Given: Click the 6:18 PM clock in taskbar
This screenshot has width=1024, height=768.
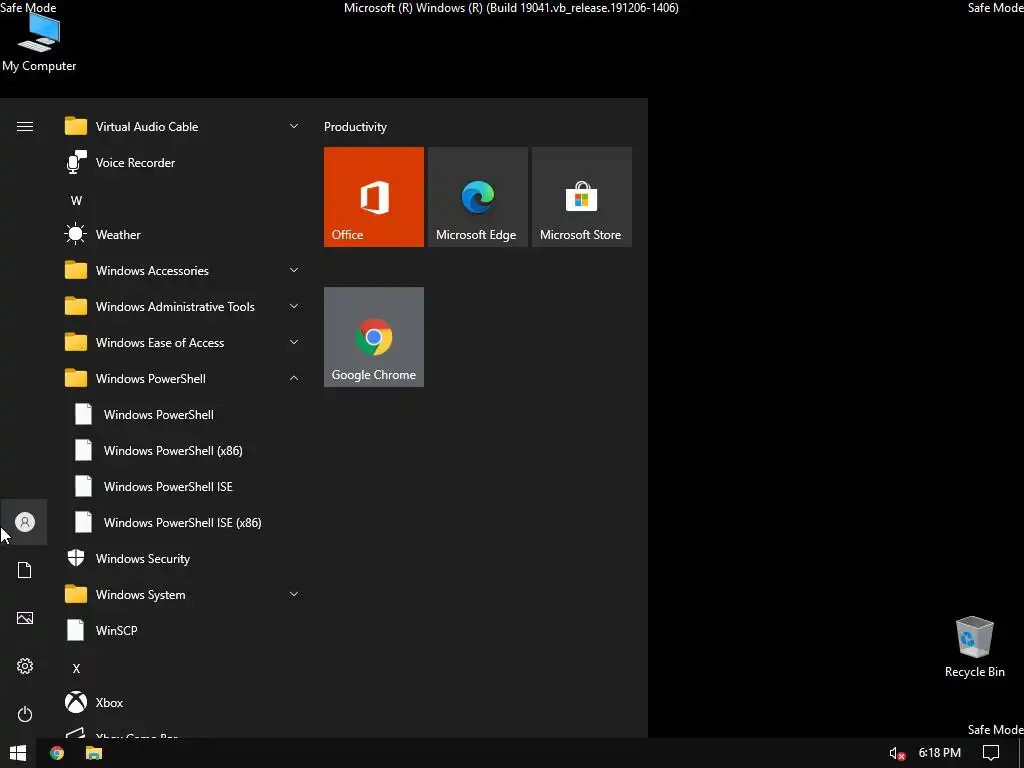Looking at the screenshot, I should [939, 753].
